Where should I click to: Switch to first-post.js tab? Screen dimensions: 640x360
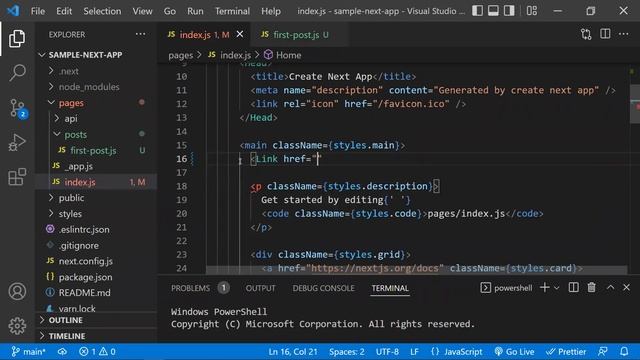coord(296,35)
